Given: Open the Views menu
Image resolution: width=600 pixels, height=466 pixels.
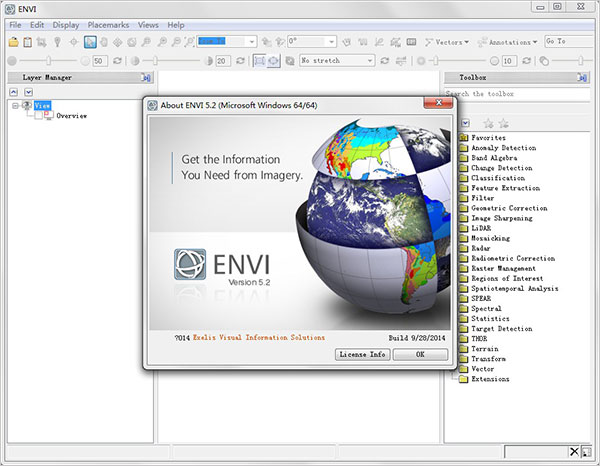Looking at the screenshot, I should (x=148, y=25).
